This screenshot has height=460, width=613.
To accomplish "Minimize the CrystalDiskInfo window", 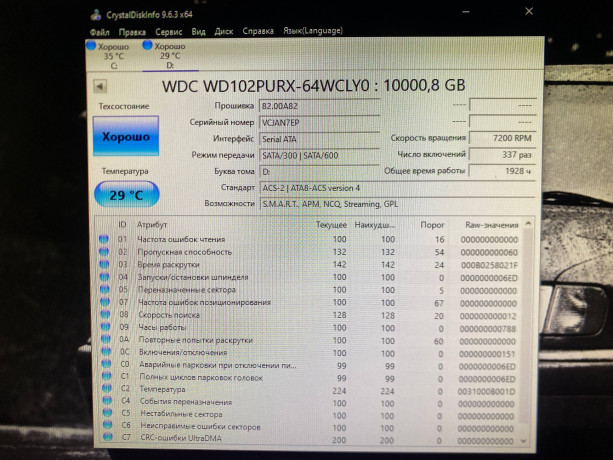I will click(466, 12).
